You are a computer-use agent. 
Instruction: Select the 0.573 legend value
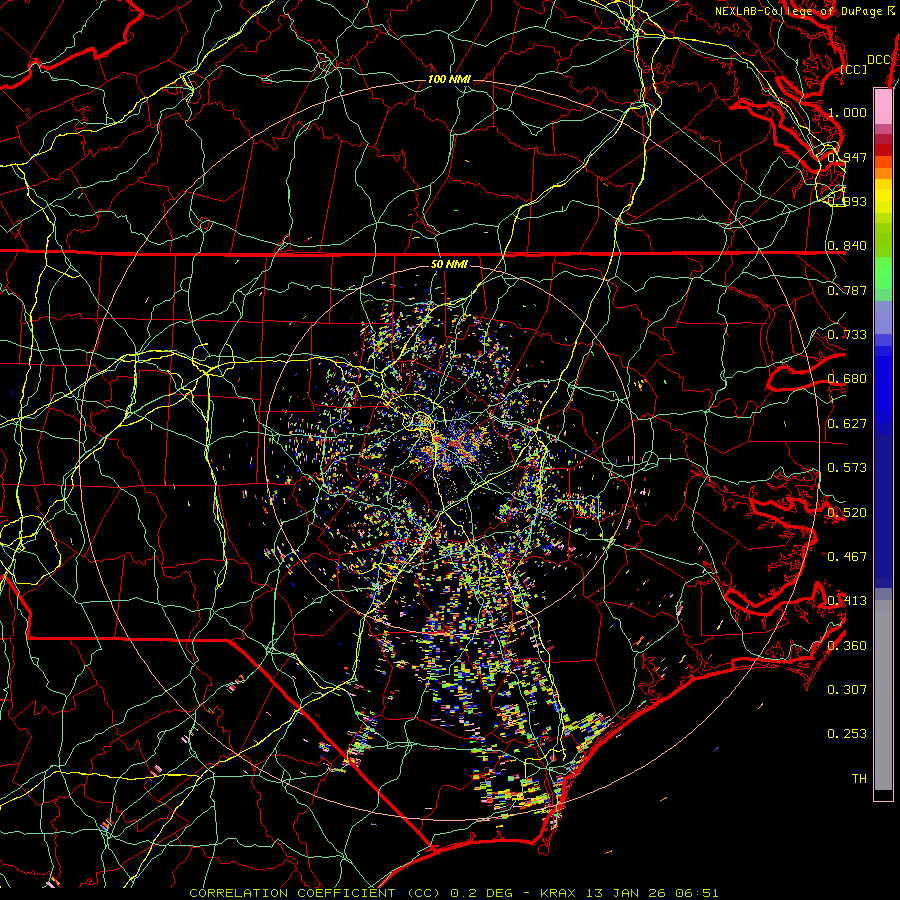[x=847, y=468]
